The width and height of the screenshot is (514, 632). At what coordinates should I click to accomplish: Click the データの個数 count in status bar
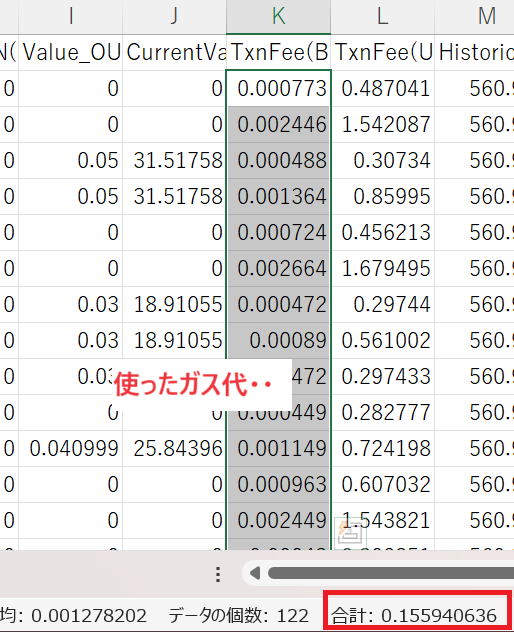tap(238, 615)
